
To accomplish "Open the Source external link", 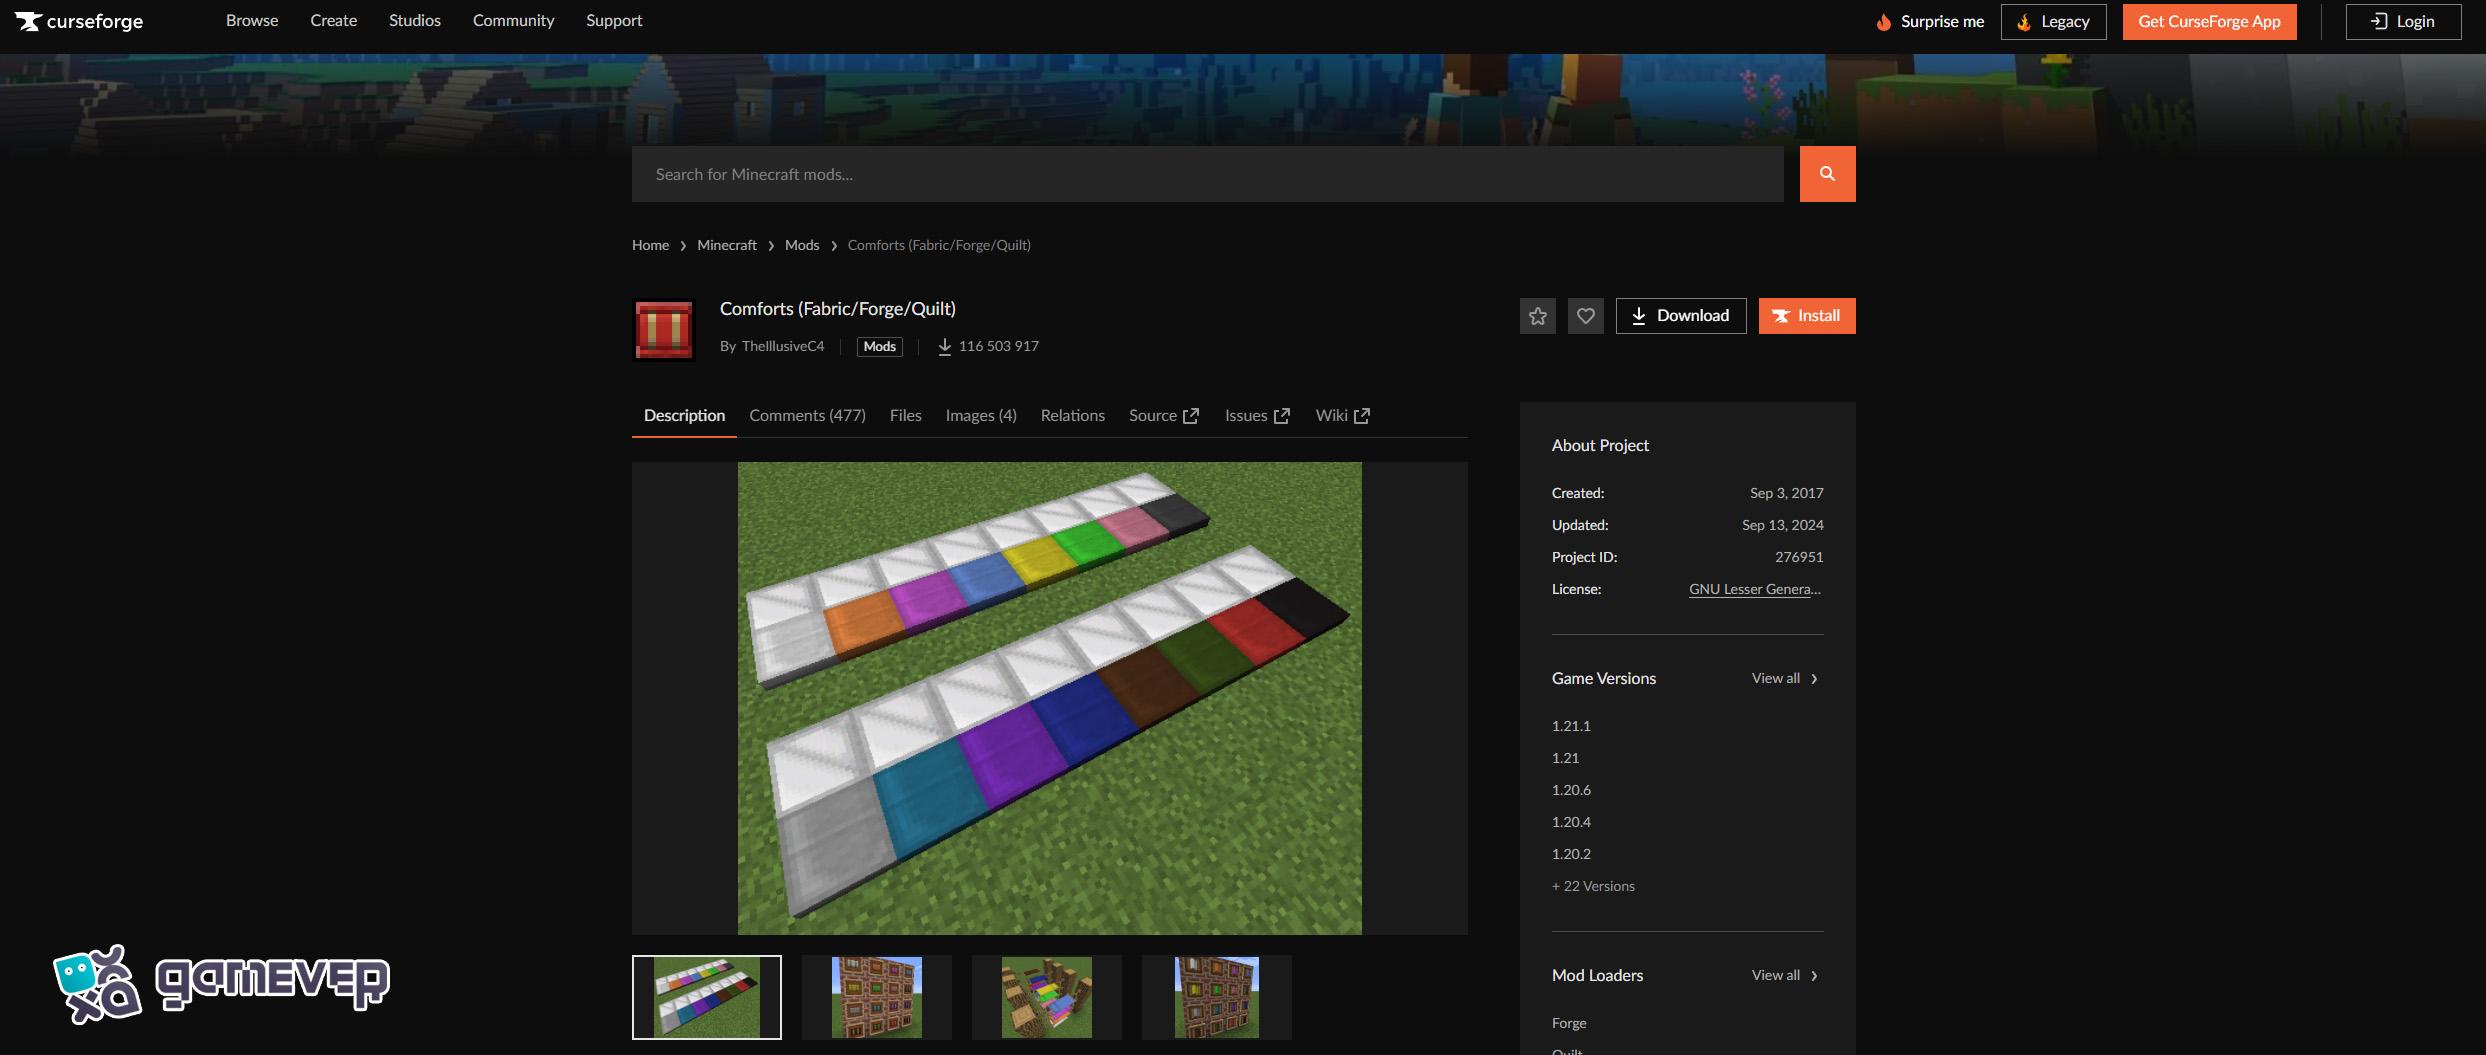I will [1163, 415].
